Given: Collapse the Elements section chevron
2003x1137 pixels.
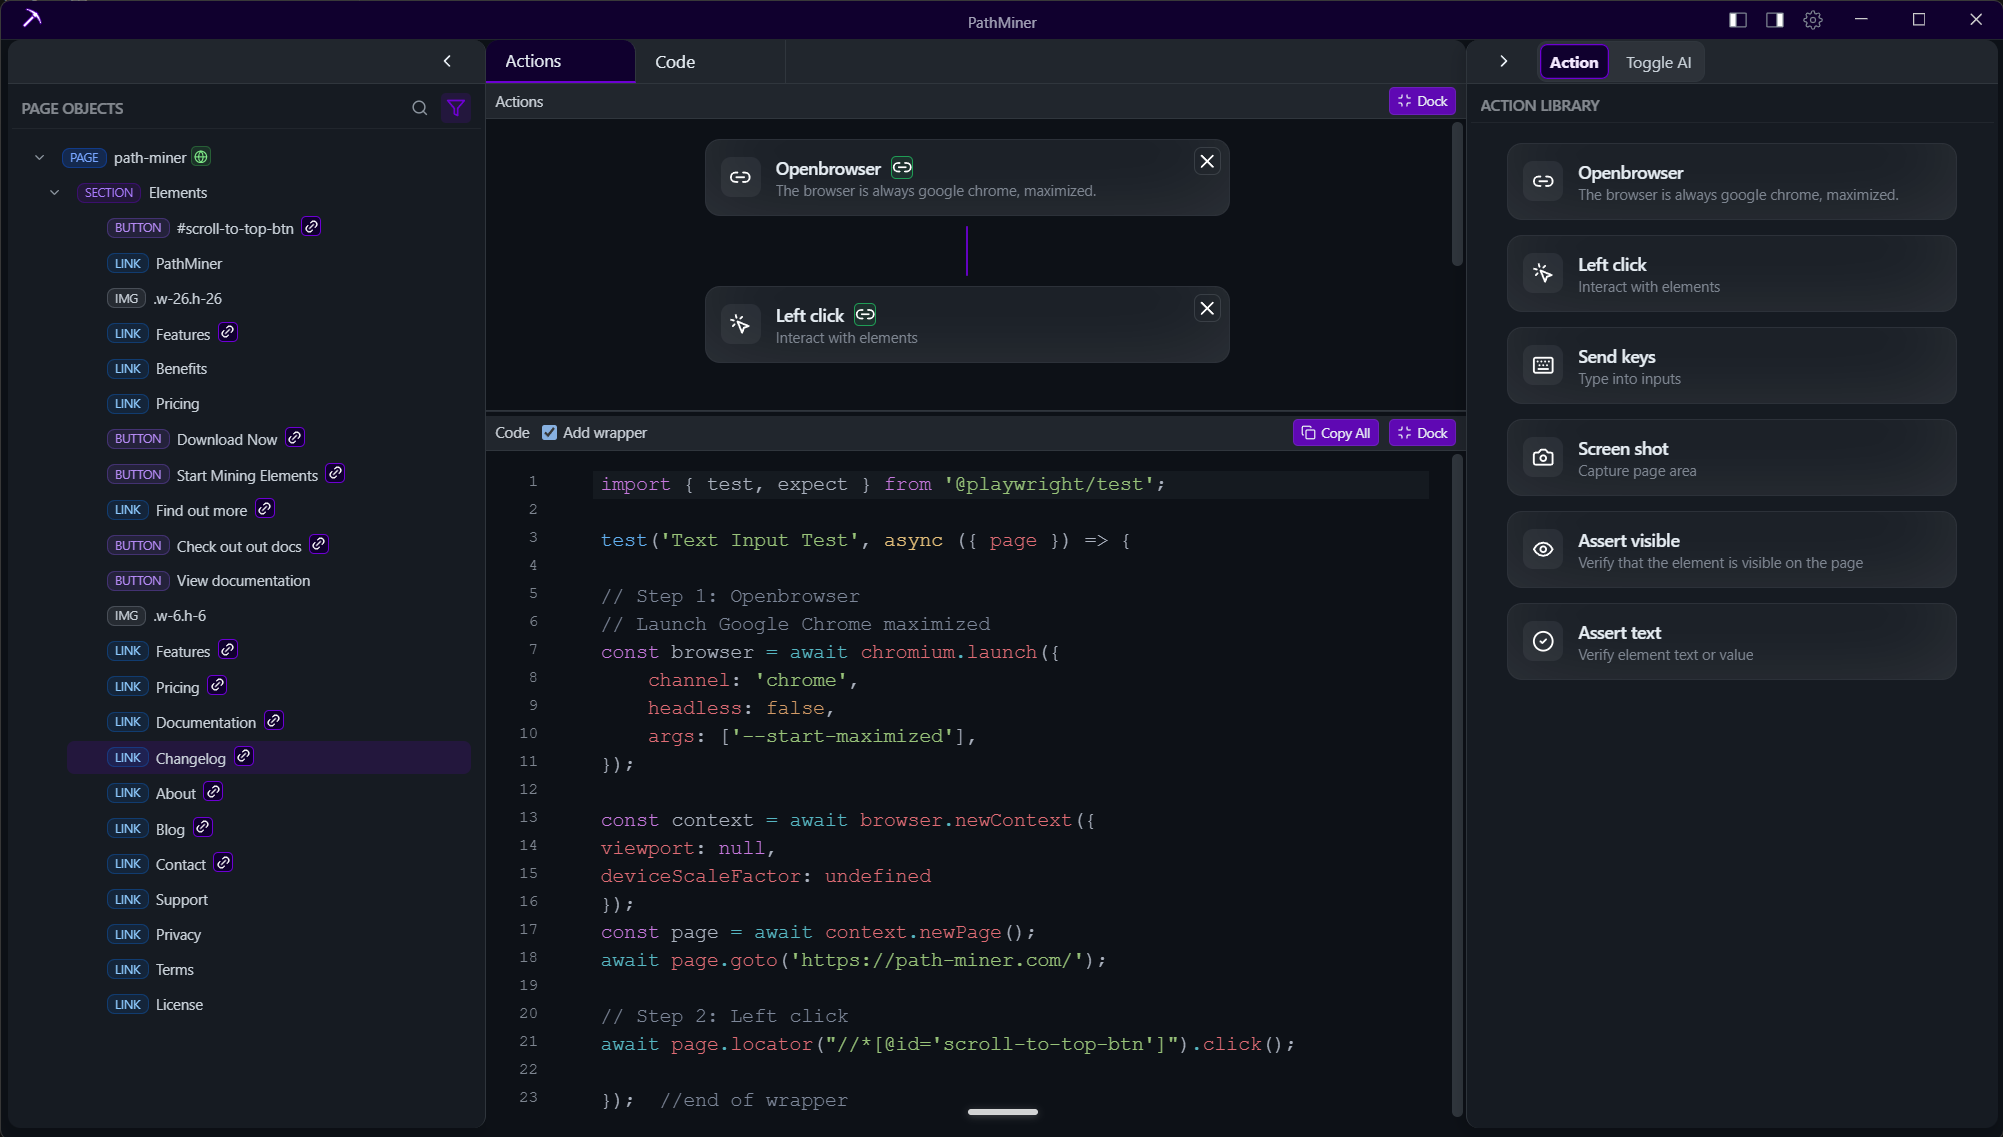Looking at the screenshot, I should point(54,192).
